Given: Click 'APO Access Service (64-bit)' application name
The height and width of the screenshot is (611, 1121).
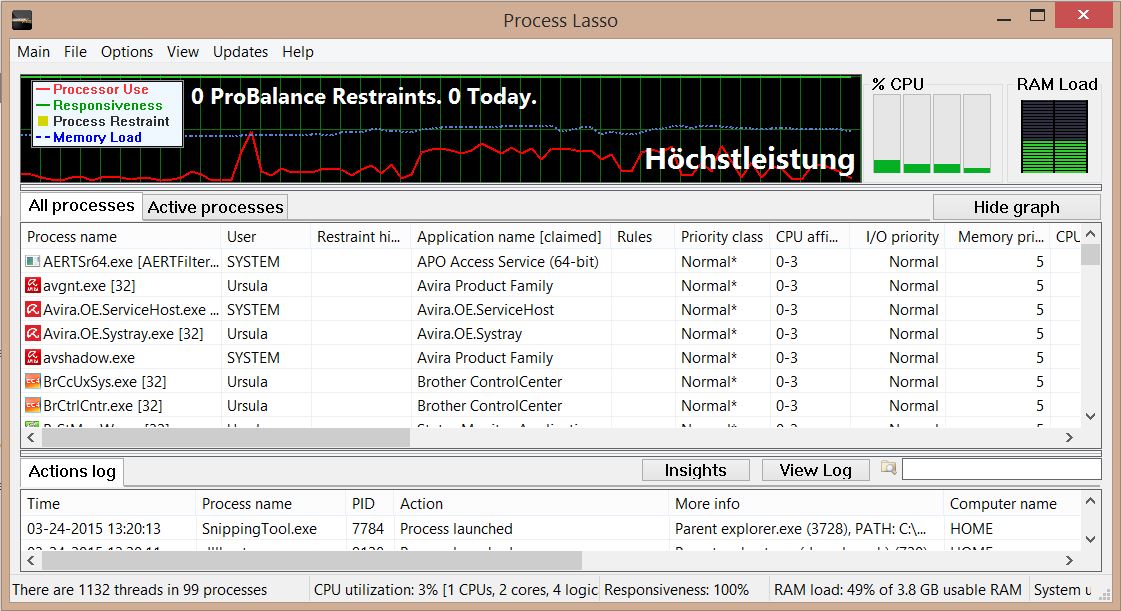Looking at the screenshot, I should (x=508, y=262).
